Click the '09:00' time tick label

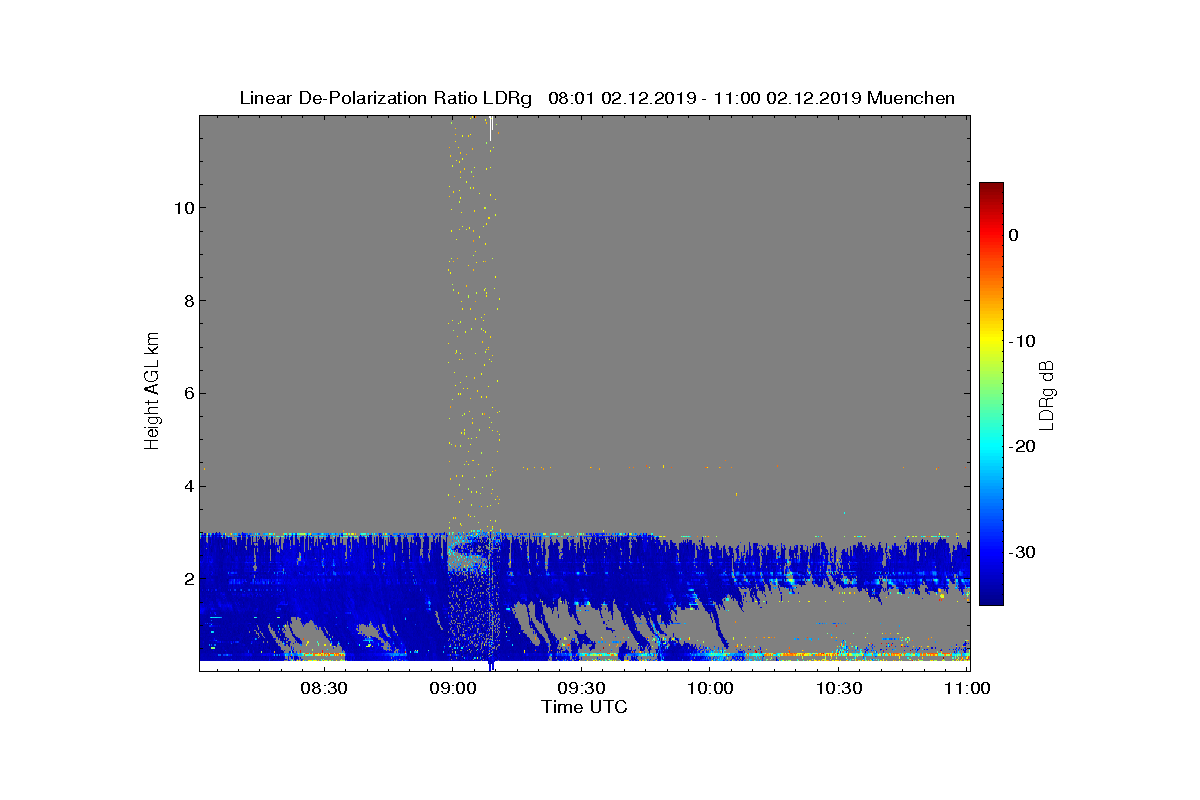[x=453, y=688]
